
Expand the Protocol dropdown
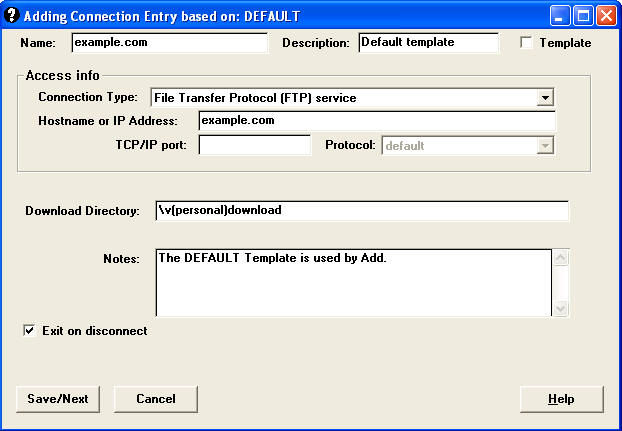coord(545,145)
